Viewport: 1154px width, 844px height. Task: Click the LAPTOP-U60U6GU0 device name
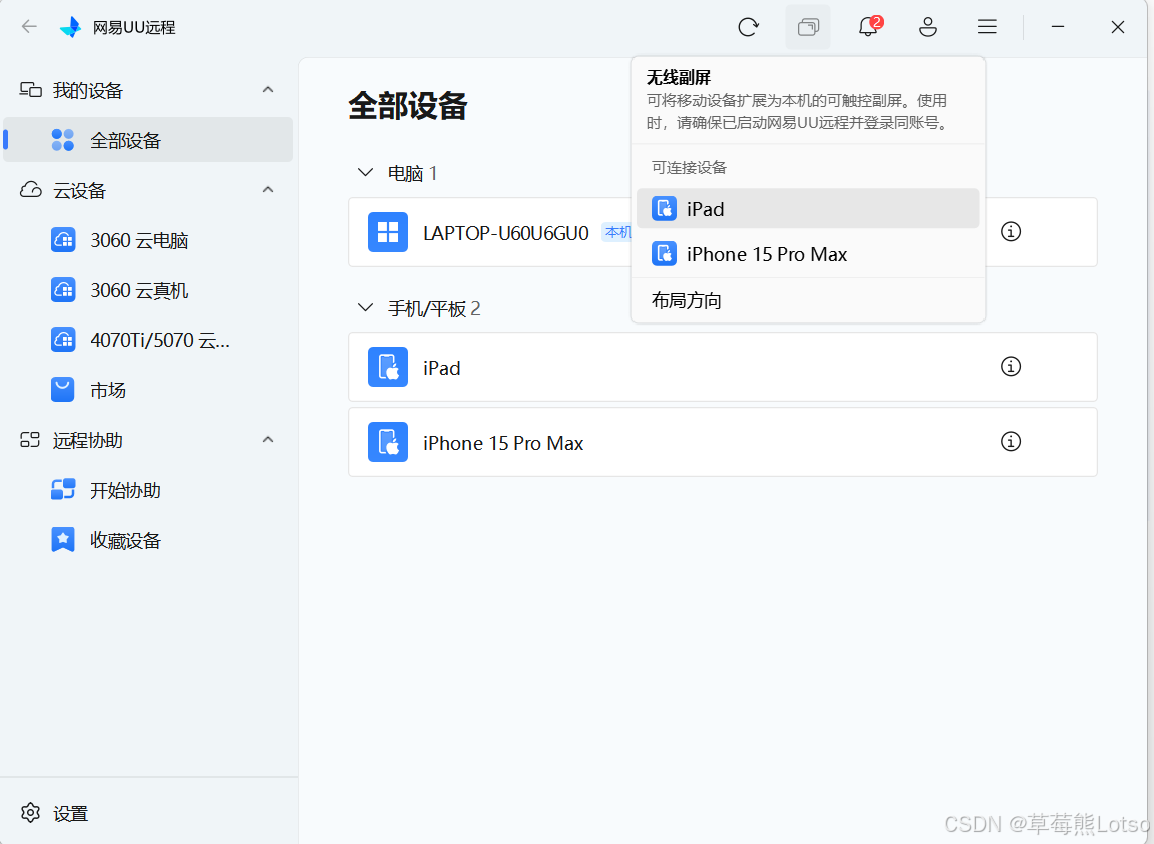coord(506,233)
